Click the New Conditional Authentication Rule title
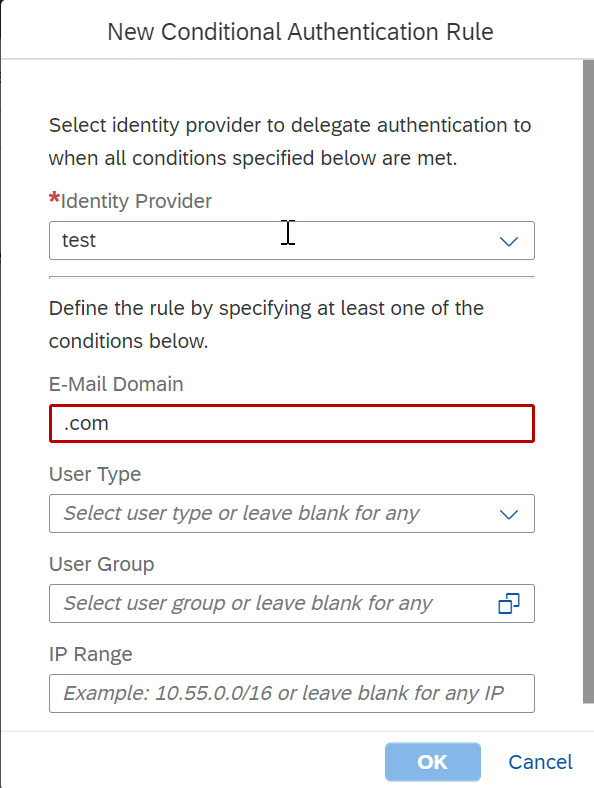The image size is (594, 788). pyautogui.click(x=300, y=32)
